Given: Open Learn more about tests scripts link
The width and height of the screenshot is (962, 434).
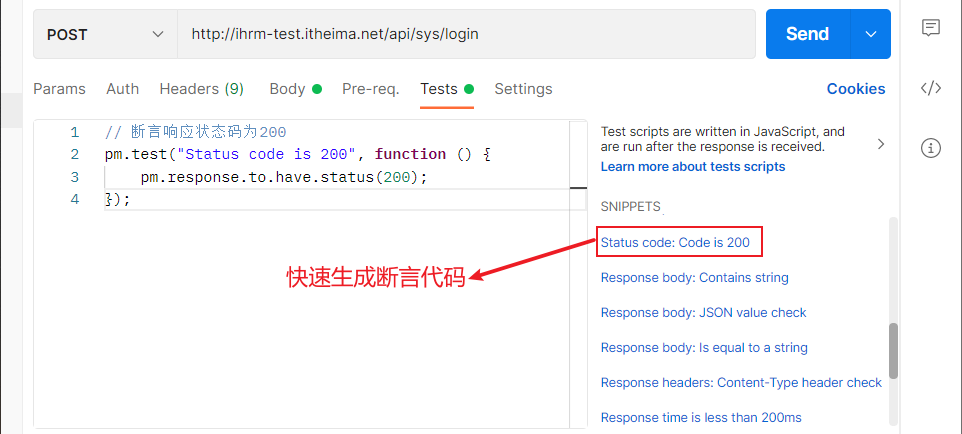Looking at the screenshot, I should (x=693, y=166).
